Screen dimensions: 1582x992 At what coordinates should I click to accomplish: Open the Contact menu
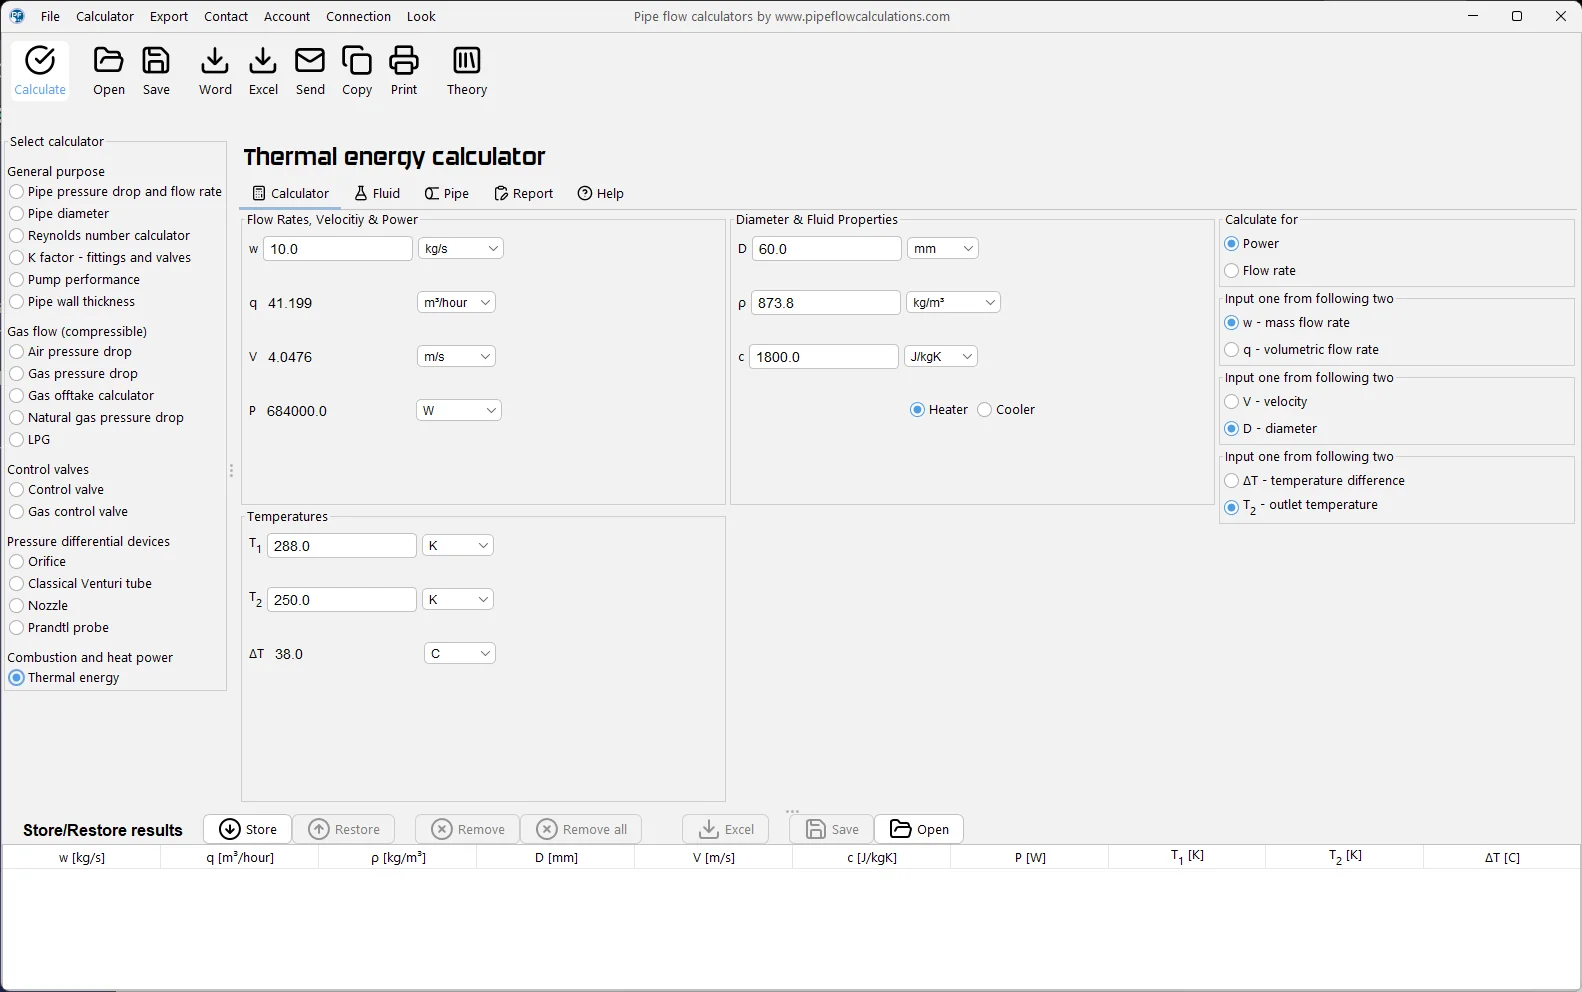point(226,16)
